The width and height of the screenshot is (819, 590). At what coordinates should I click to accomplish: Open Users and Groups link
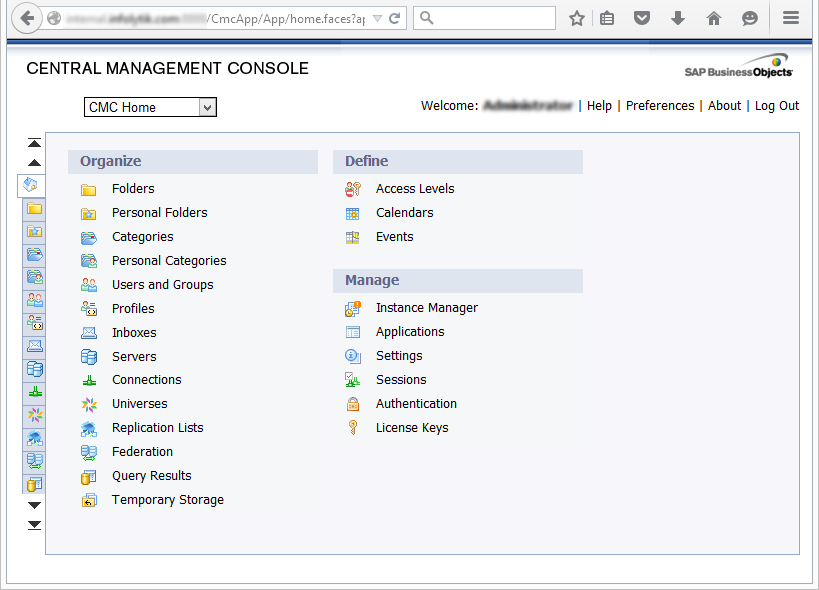pos(162,285)
